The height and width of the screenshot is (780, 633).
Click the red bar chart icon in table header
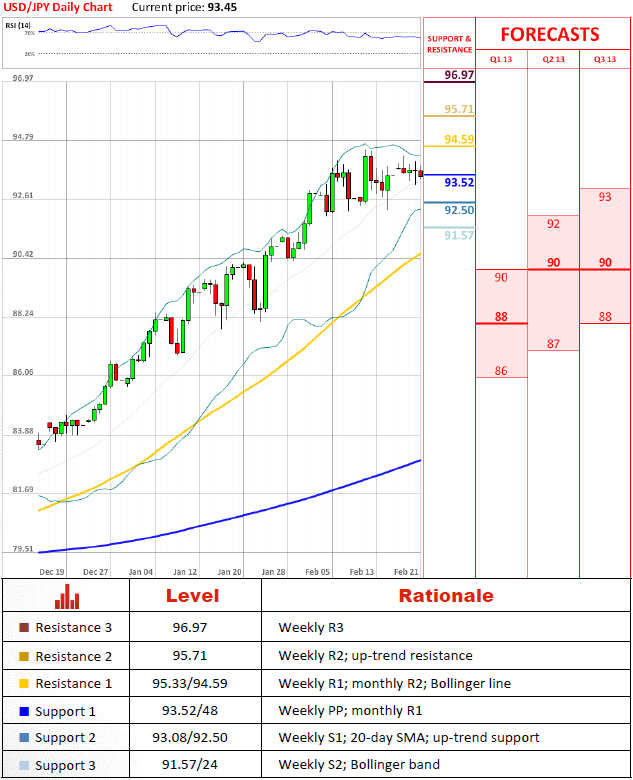(x=67, y=595)
